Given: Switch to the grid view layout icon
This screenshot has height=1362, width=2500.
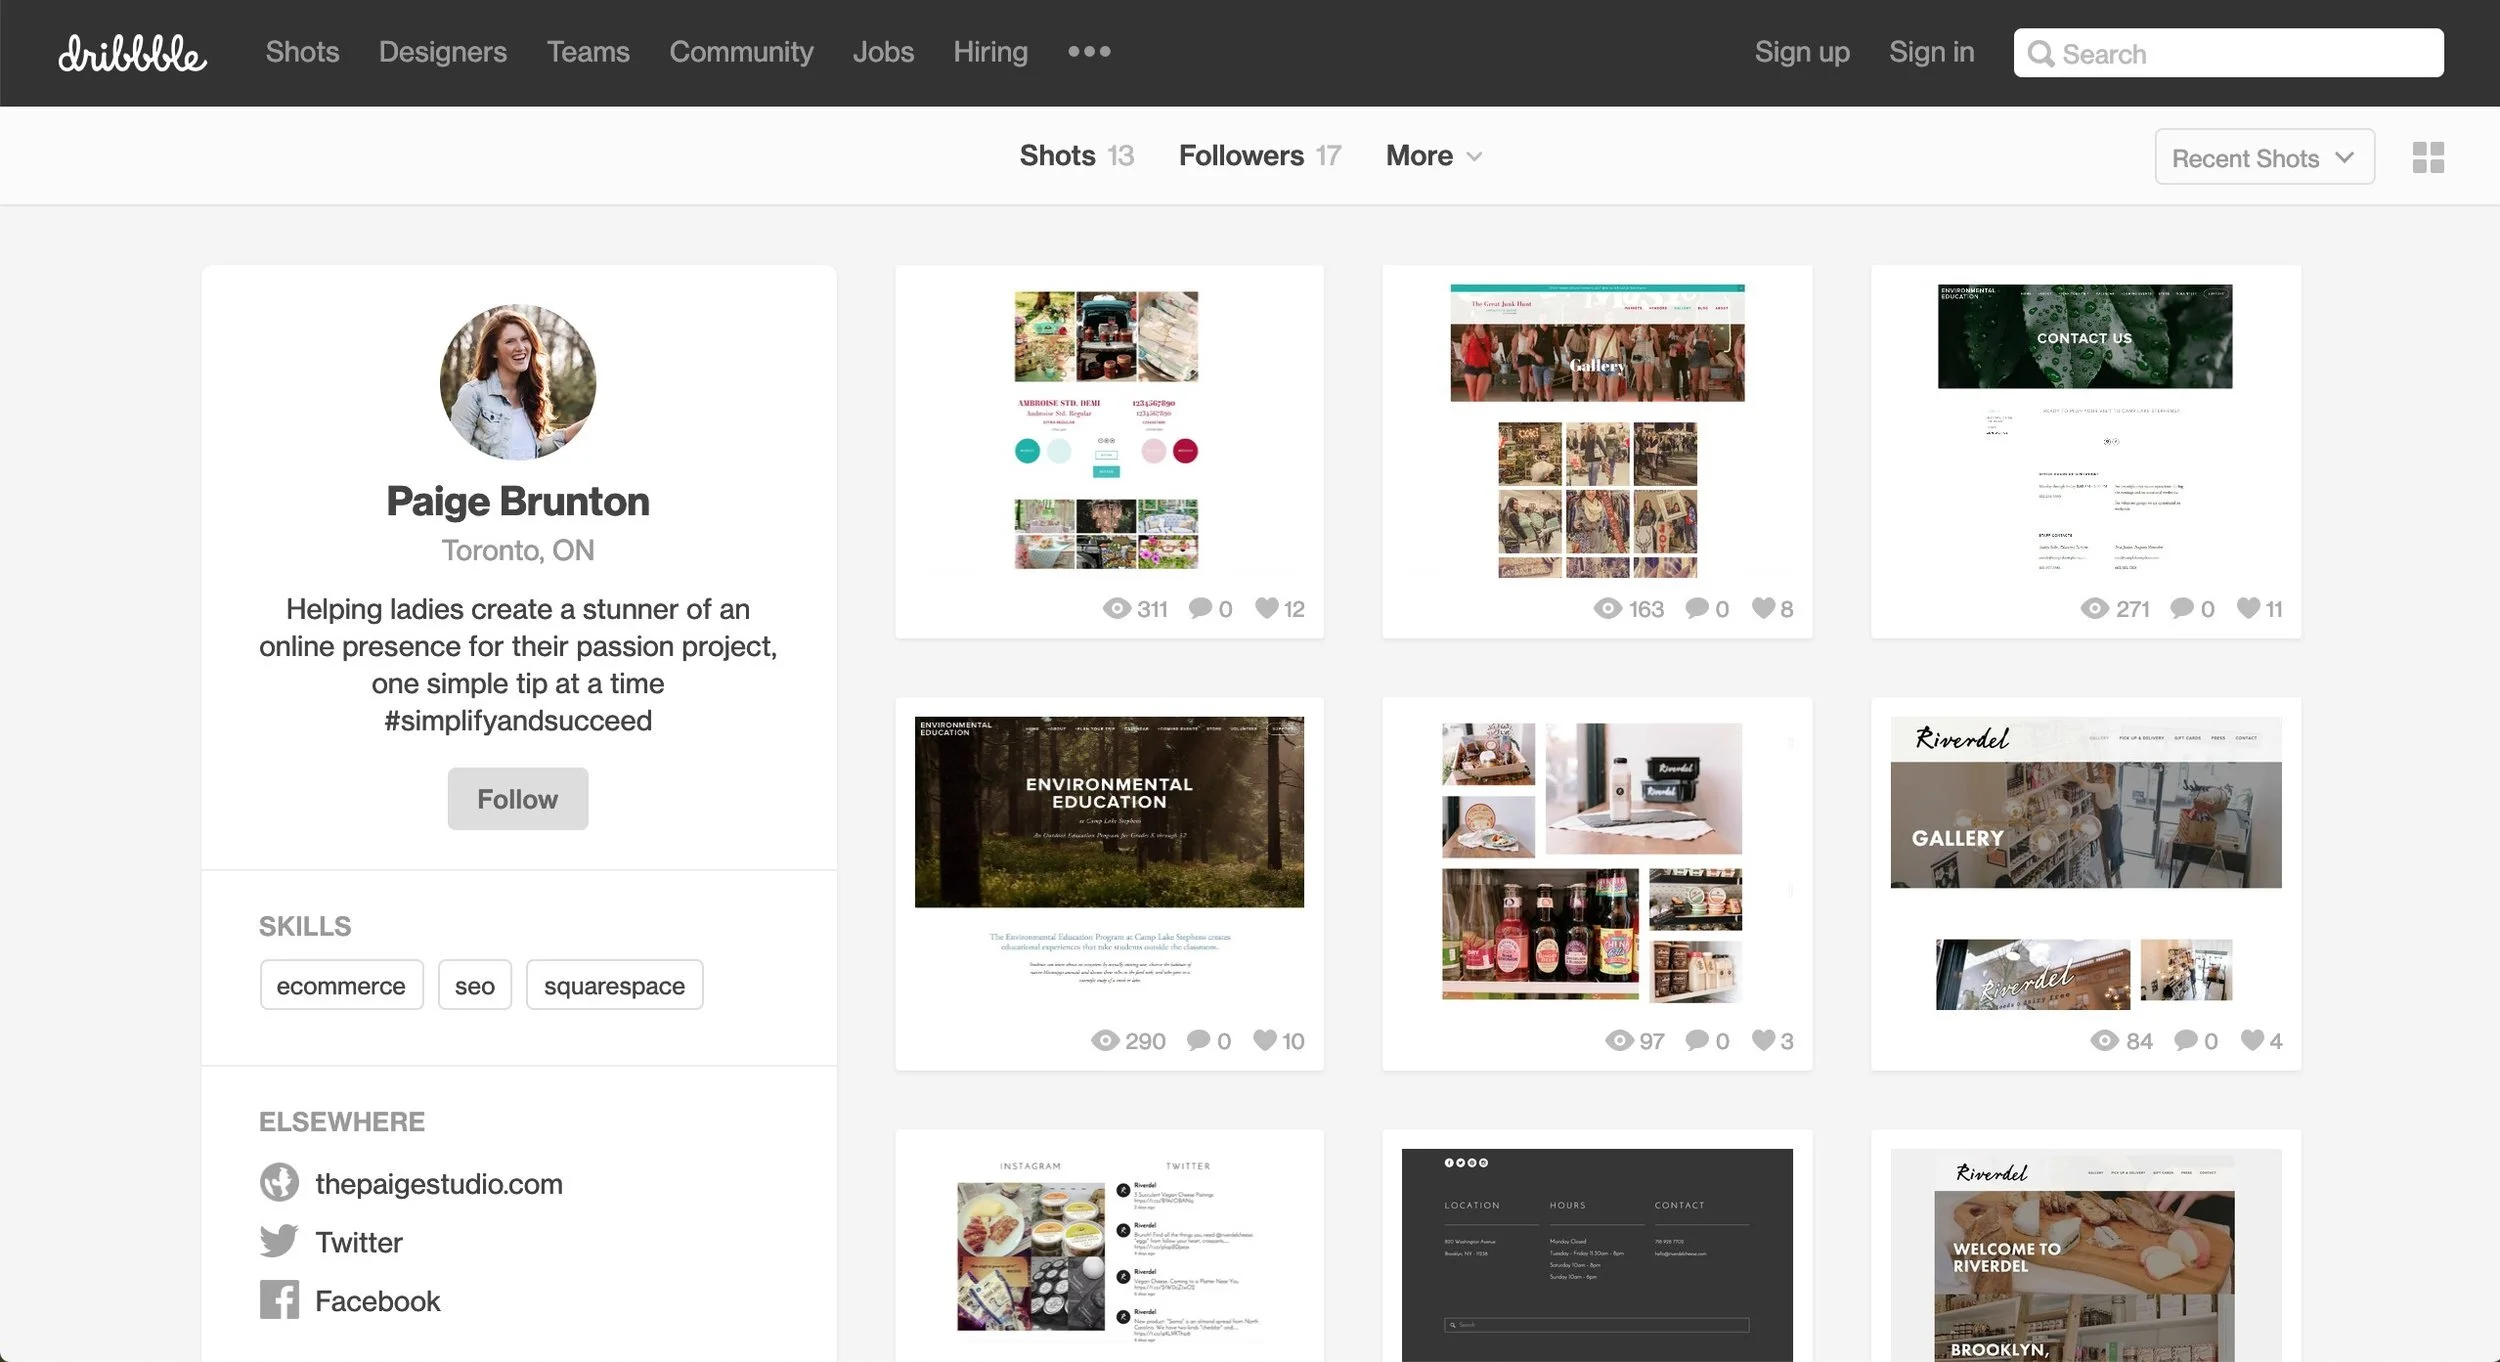Looking at the screenshot, I should (x=2428, y=157).
